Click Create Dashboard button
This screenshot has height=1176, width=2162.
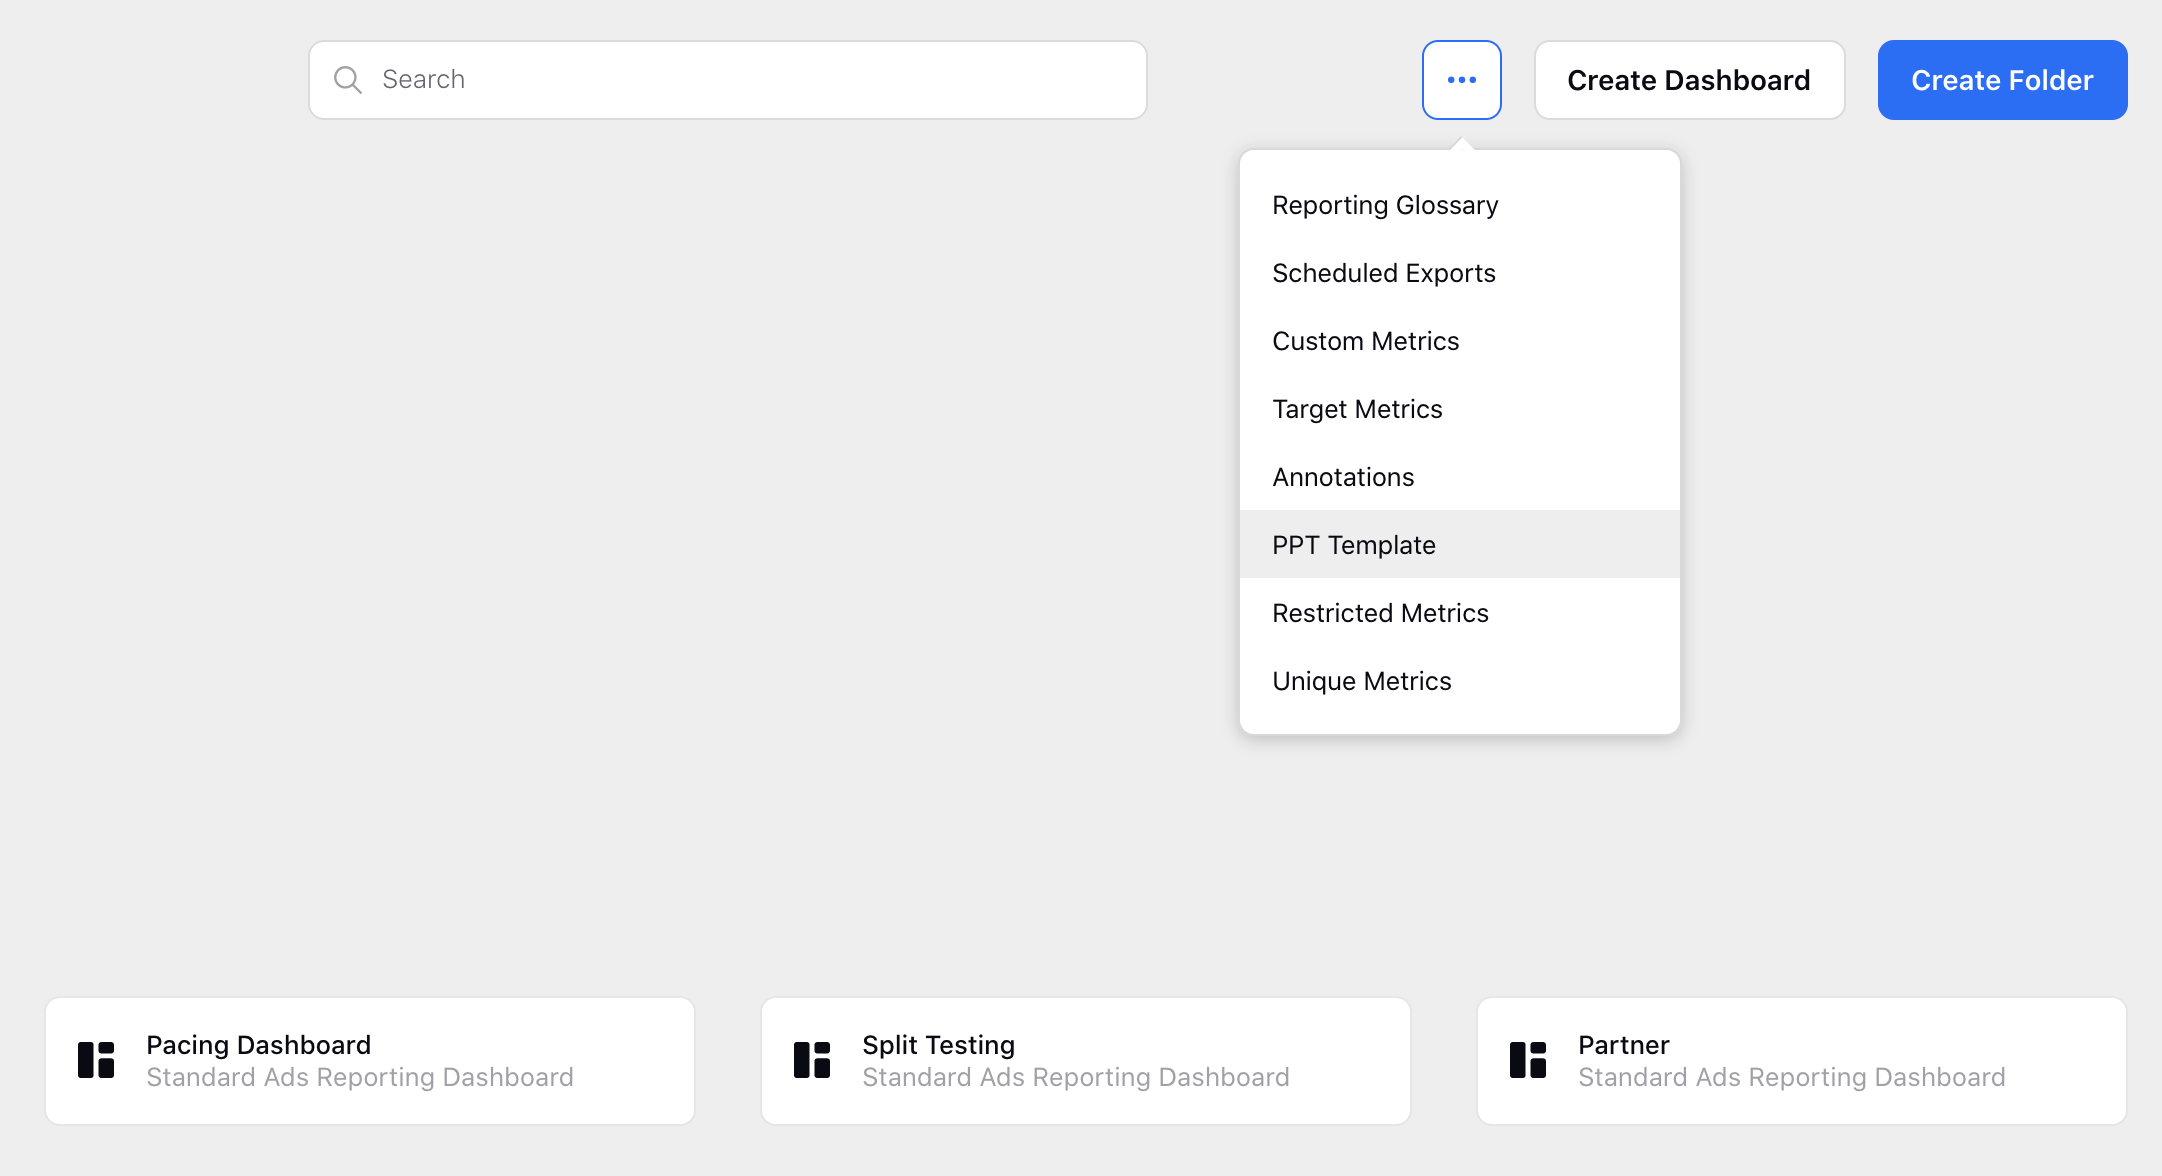pyautogui.click(x=1687, y=80)
